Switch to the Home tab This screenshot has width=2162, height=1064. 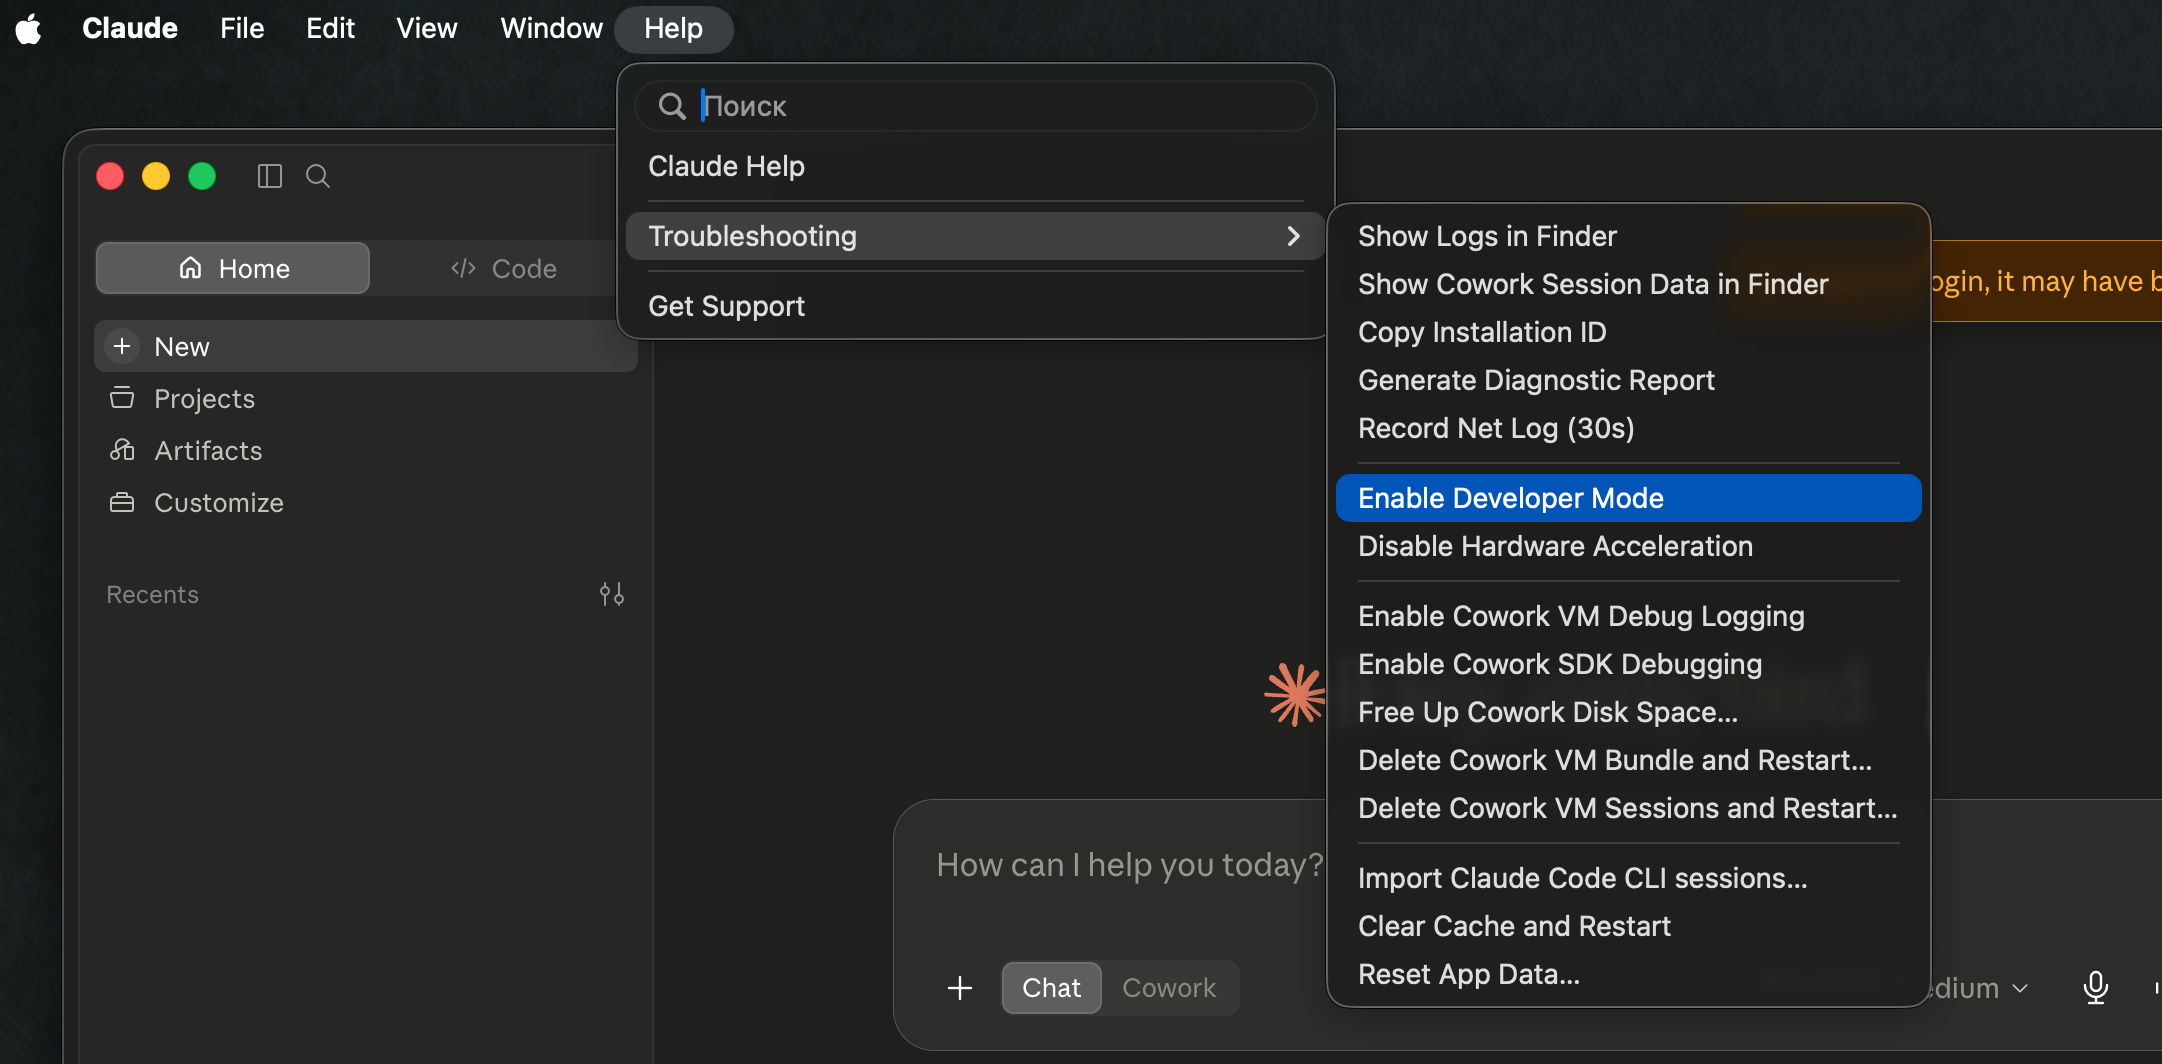233,268
